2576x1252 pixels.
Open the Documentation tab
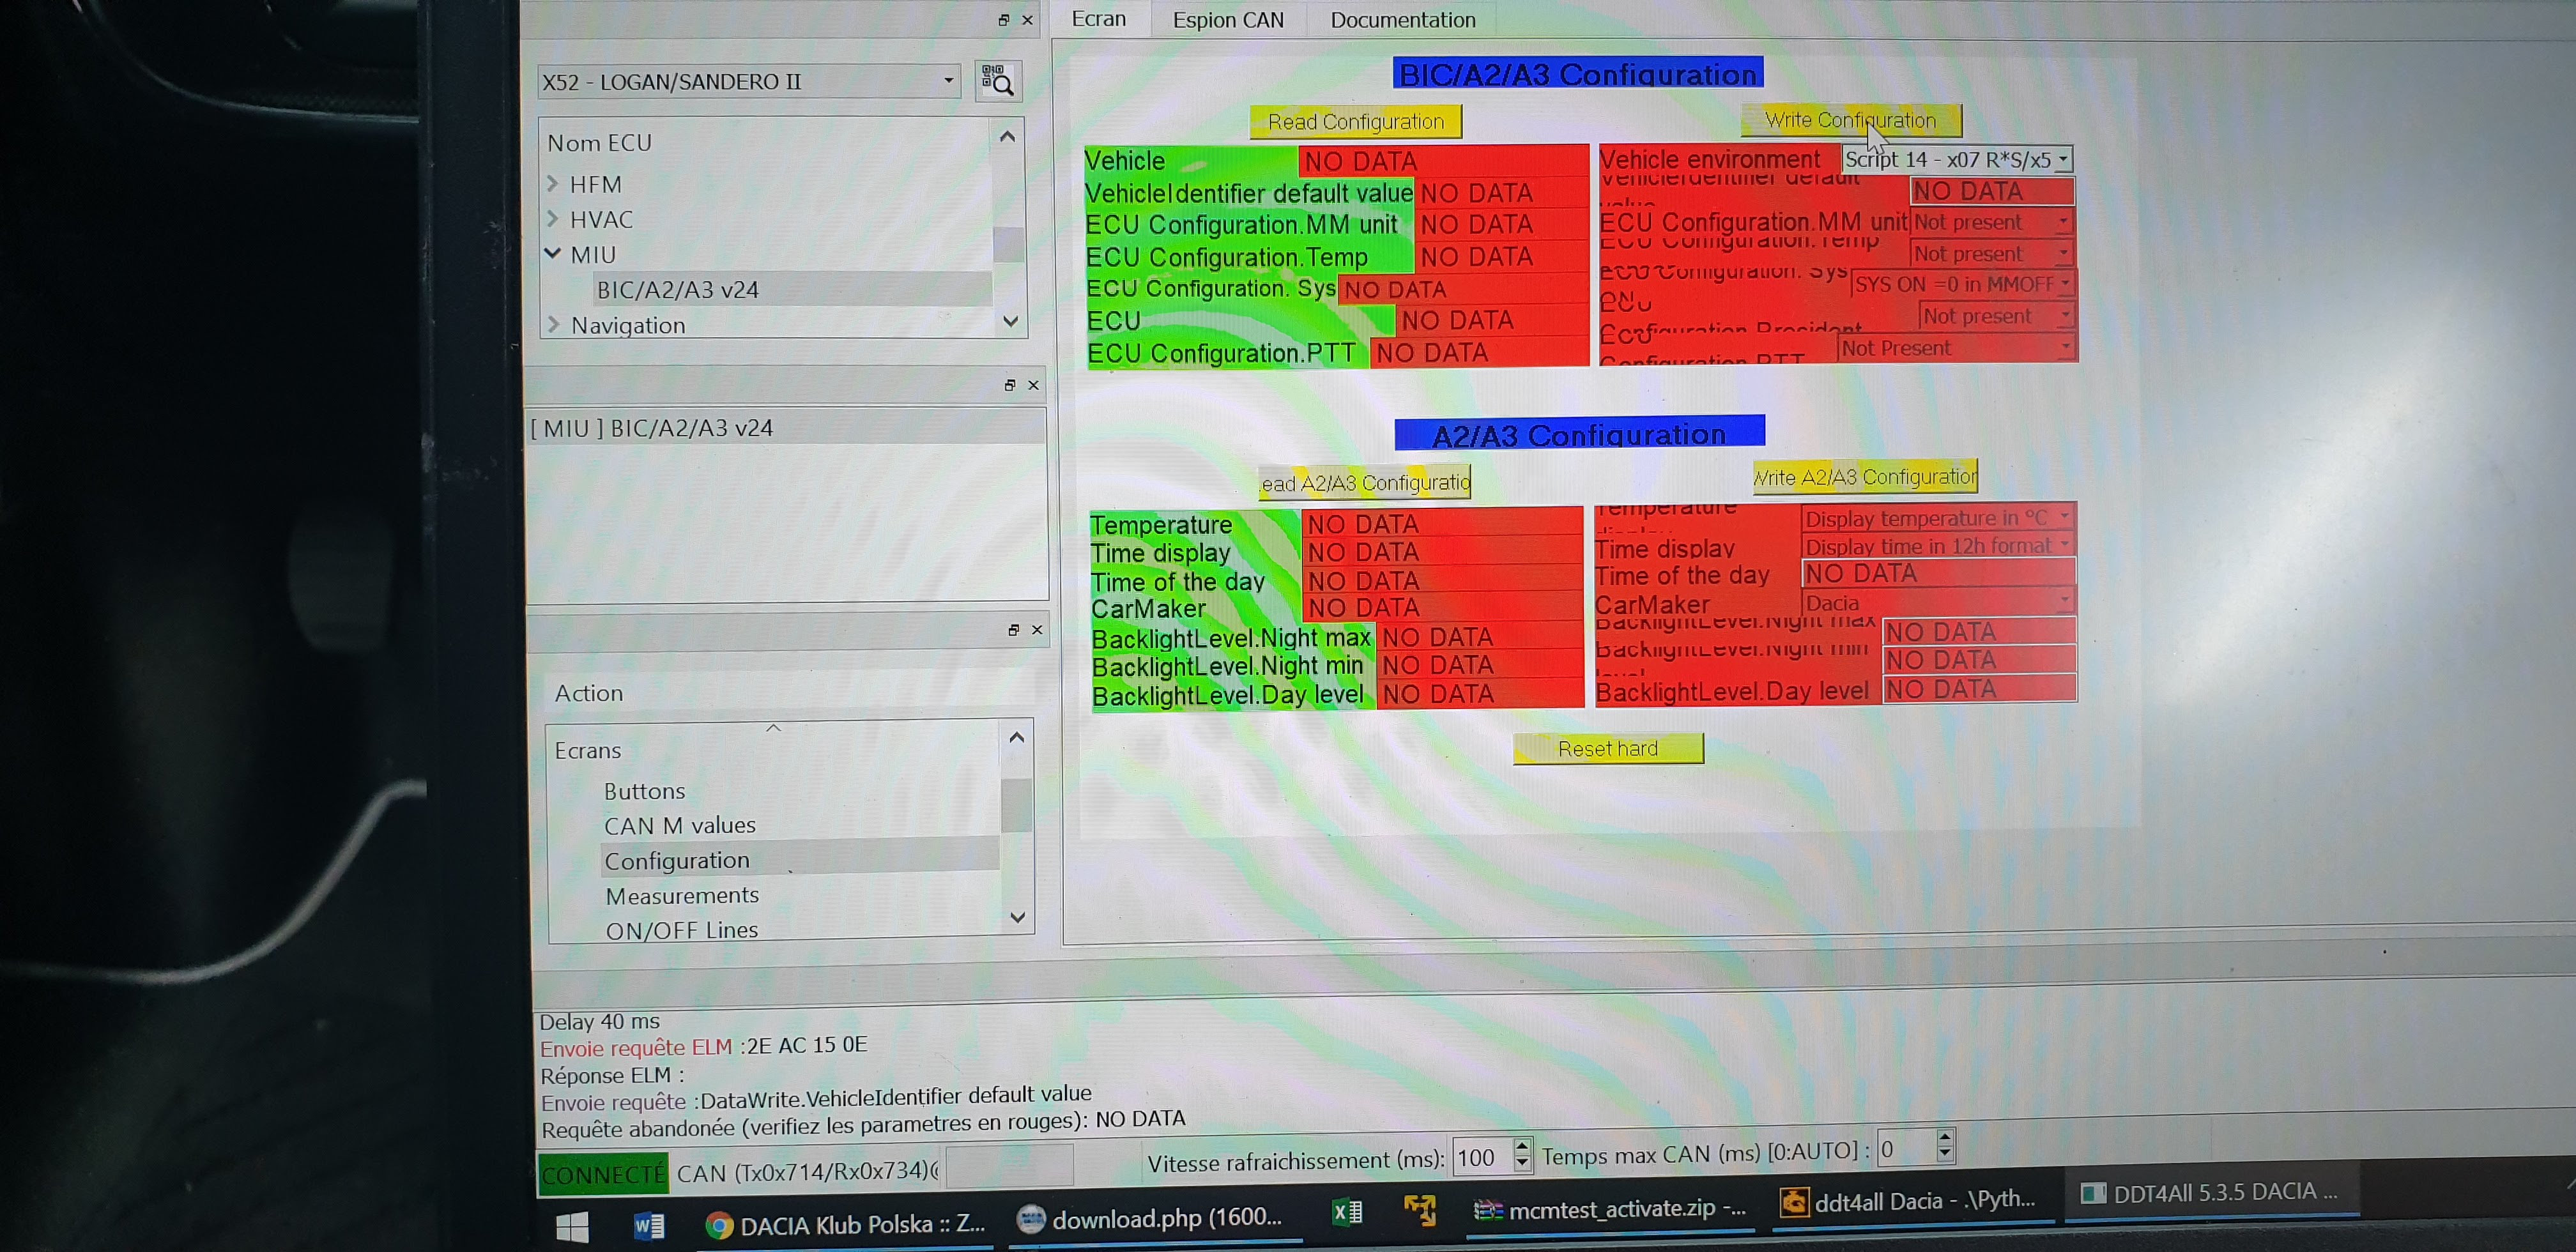(x=1402, y=20)
